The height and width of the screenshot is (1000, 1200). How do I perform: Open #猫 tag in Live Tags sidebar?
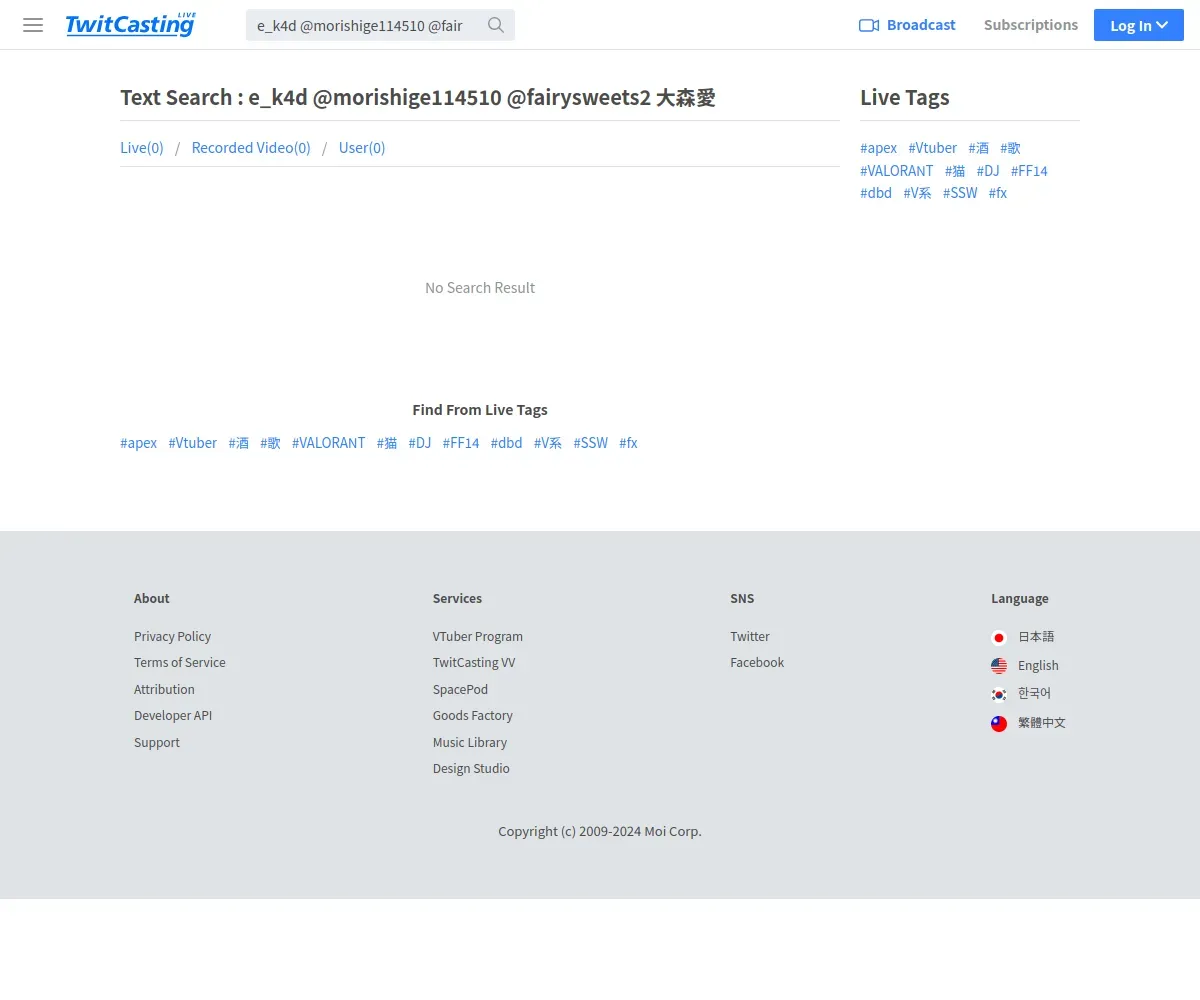[x=955, y=171]
